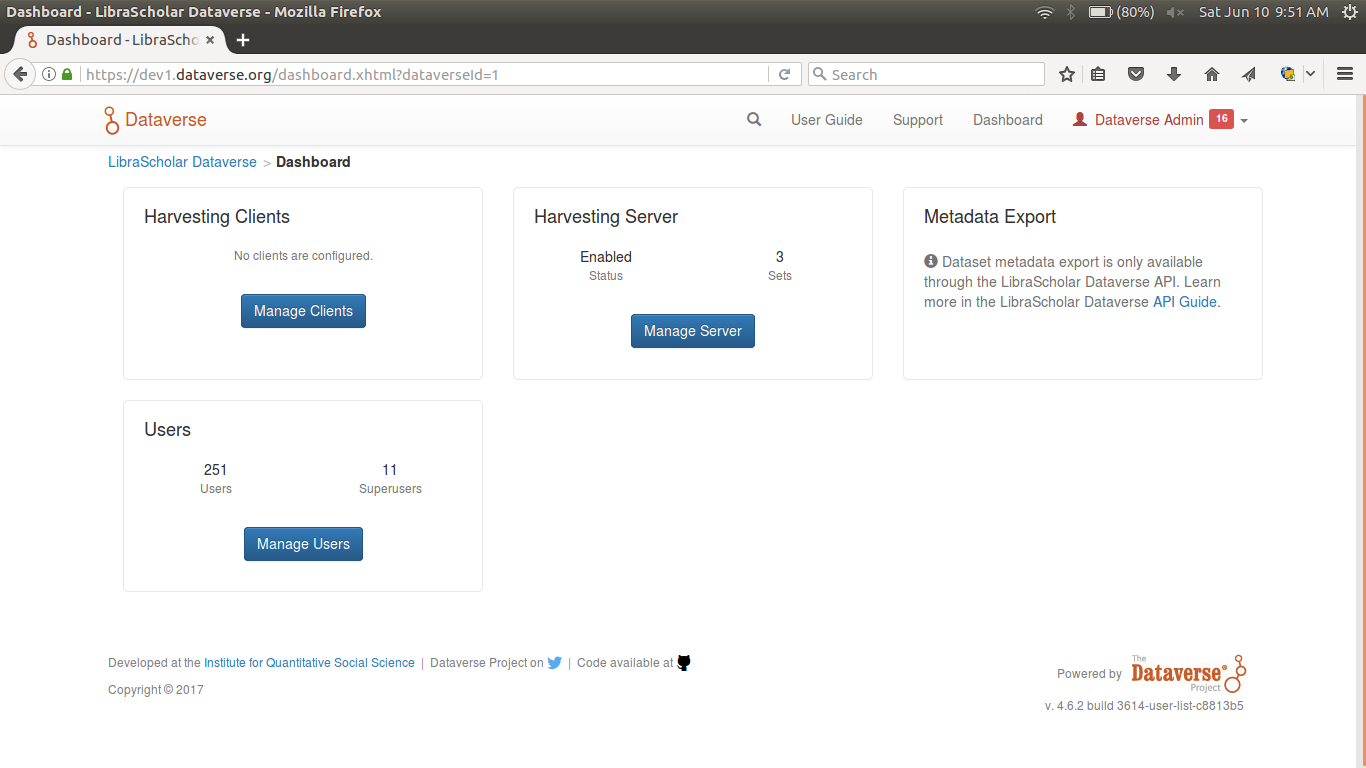
Task: Click the '11' Superusers count
Action: [390, 470]
